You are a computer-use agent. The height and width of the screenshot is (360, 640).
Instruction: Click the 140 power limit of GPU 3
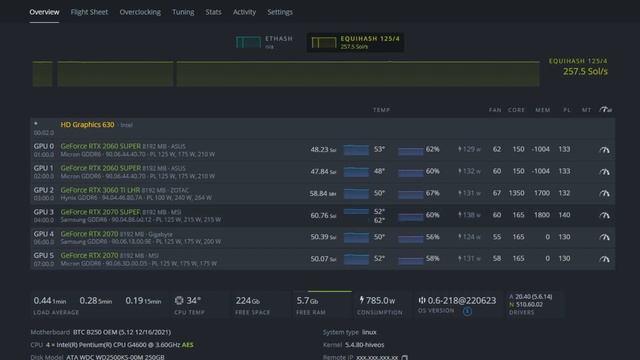[564, 215]
